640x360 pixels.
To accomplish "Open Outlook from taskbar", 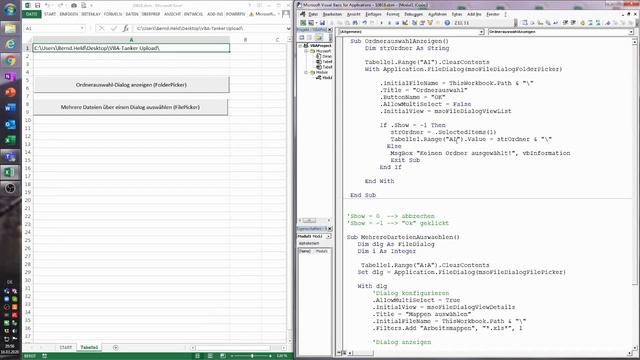I will (x=10, y=124).
